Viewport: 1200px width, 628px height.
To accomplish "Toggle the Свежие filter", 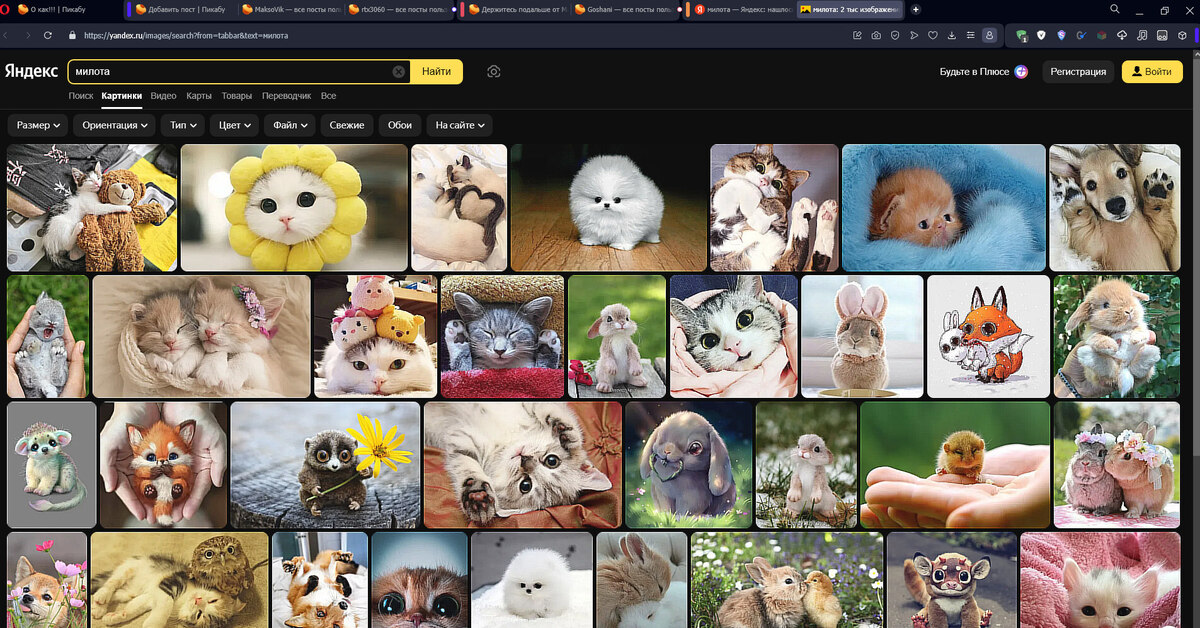I will pyautogui.click(x=347, y=125).
